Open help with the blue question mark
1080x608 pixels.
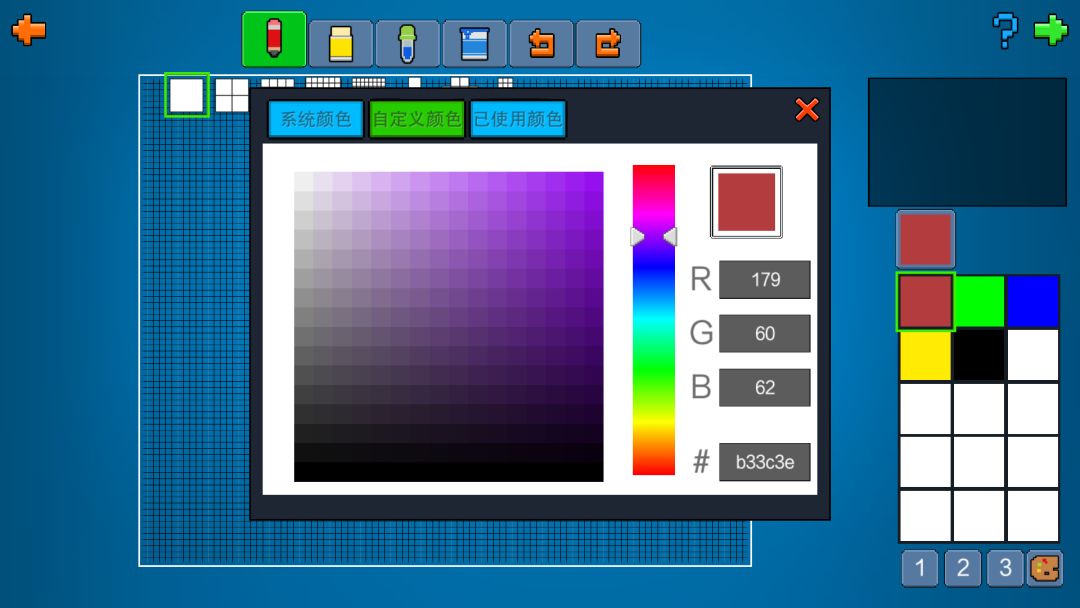(1005, 31)
